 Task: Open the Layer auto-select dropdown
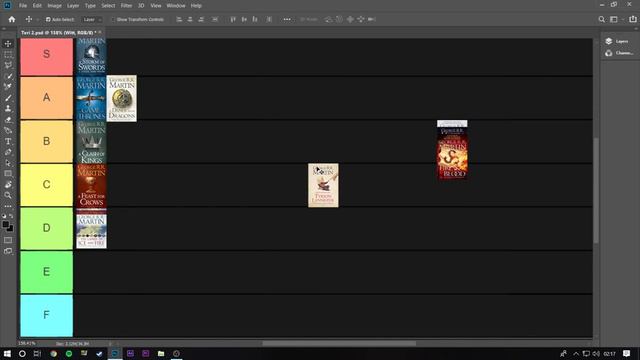92,19
